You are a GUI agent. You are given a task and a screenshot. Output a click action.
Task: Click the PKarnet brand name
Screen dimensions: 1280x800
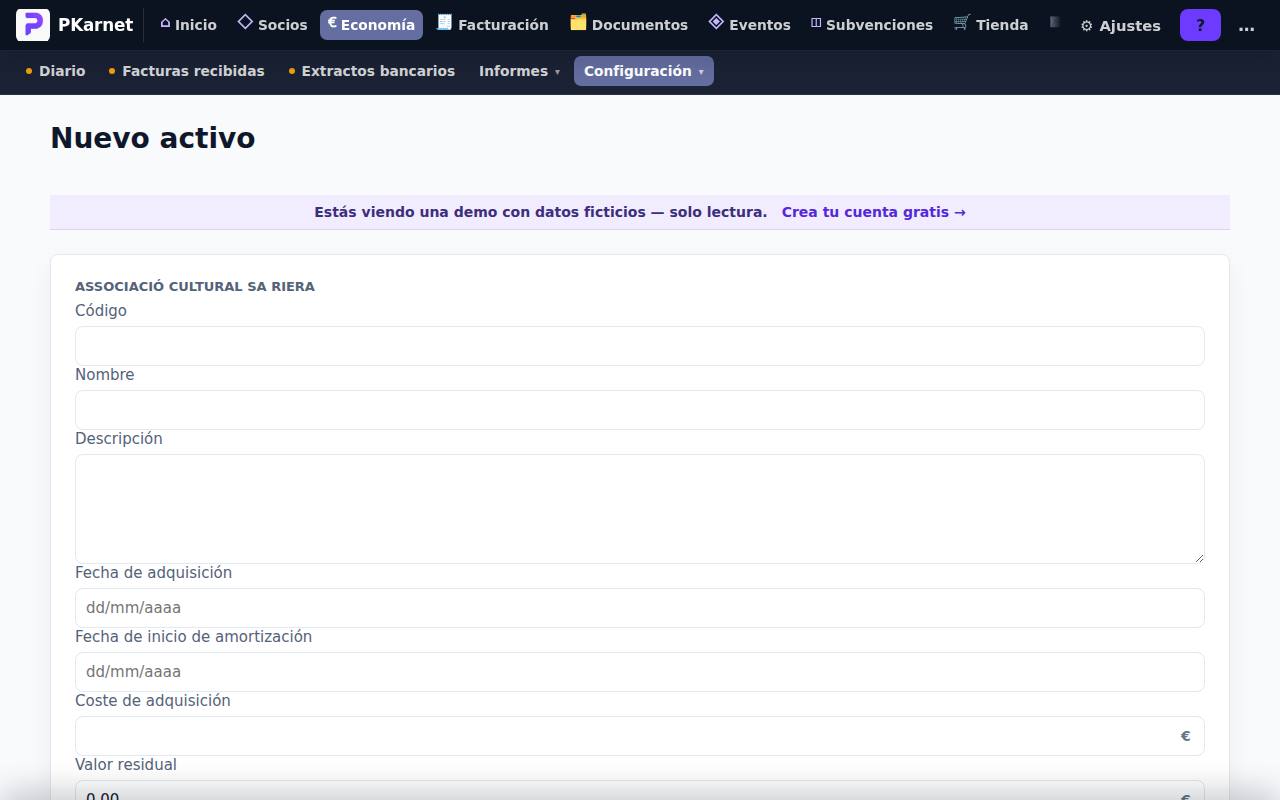coord(95,25)
